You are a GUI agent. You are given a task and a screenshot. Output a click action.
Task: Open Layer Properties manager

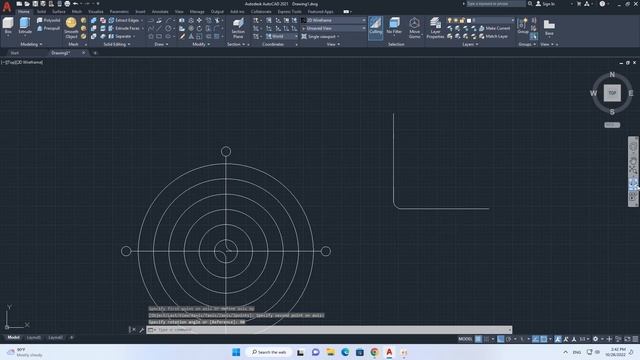point(435,28)
